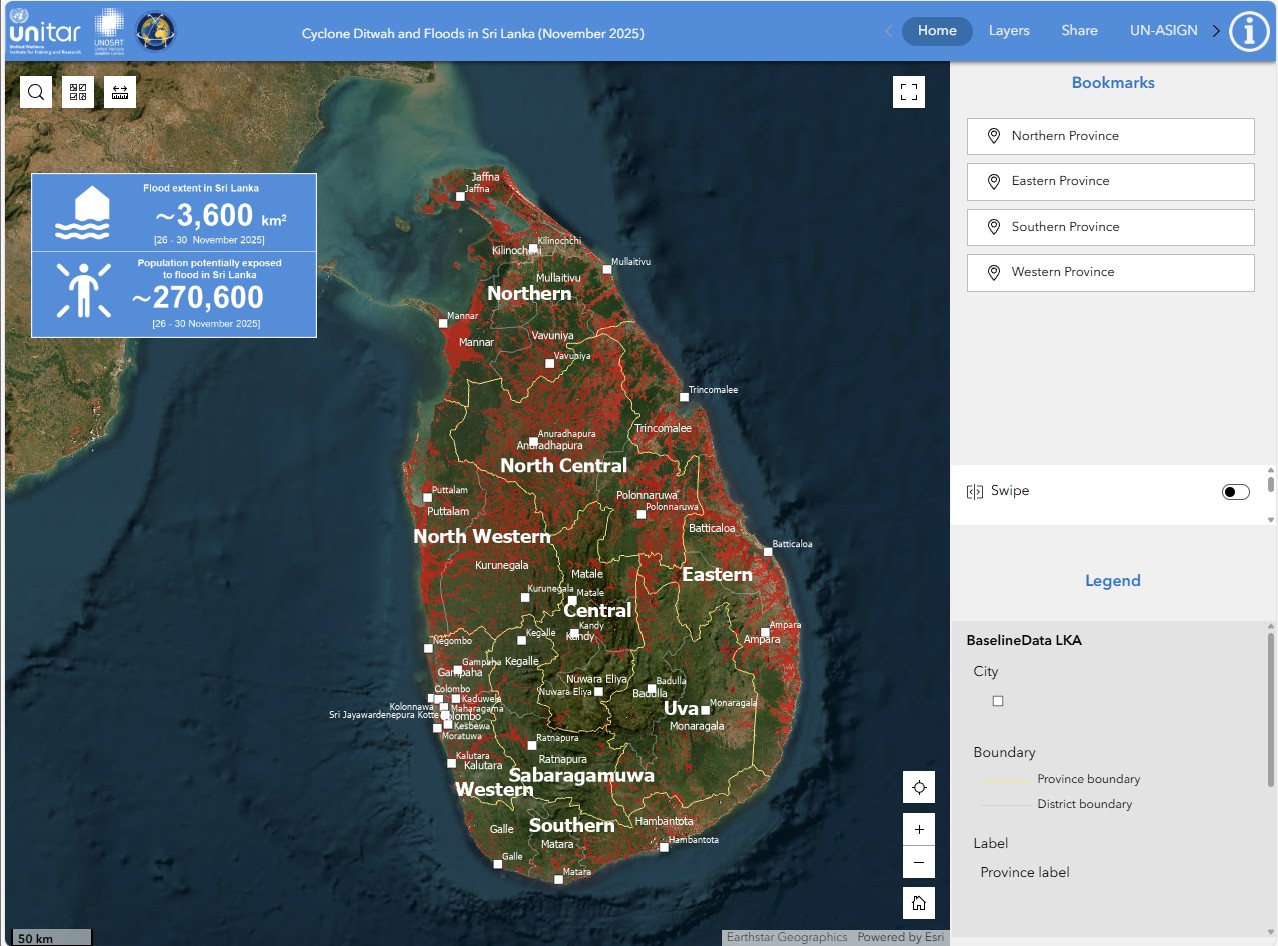The image size is (1278, 946).
Task: Open the map search tool
Action: [36, 92]
